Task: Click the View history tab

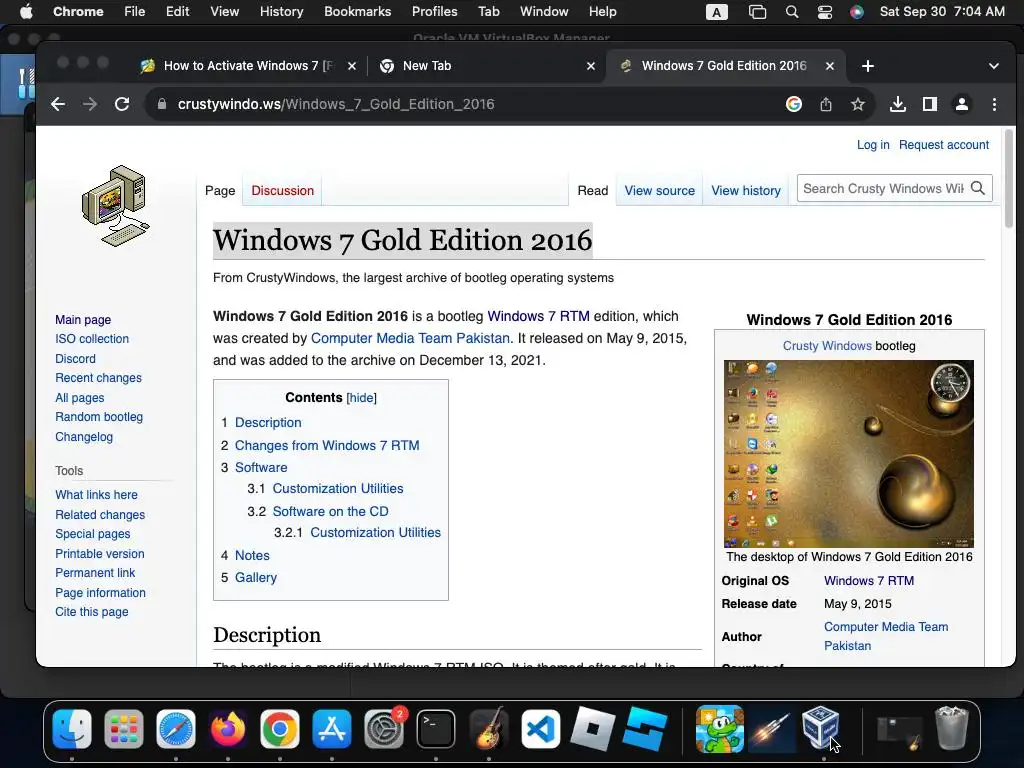Action: tap(746, 191)
